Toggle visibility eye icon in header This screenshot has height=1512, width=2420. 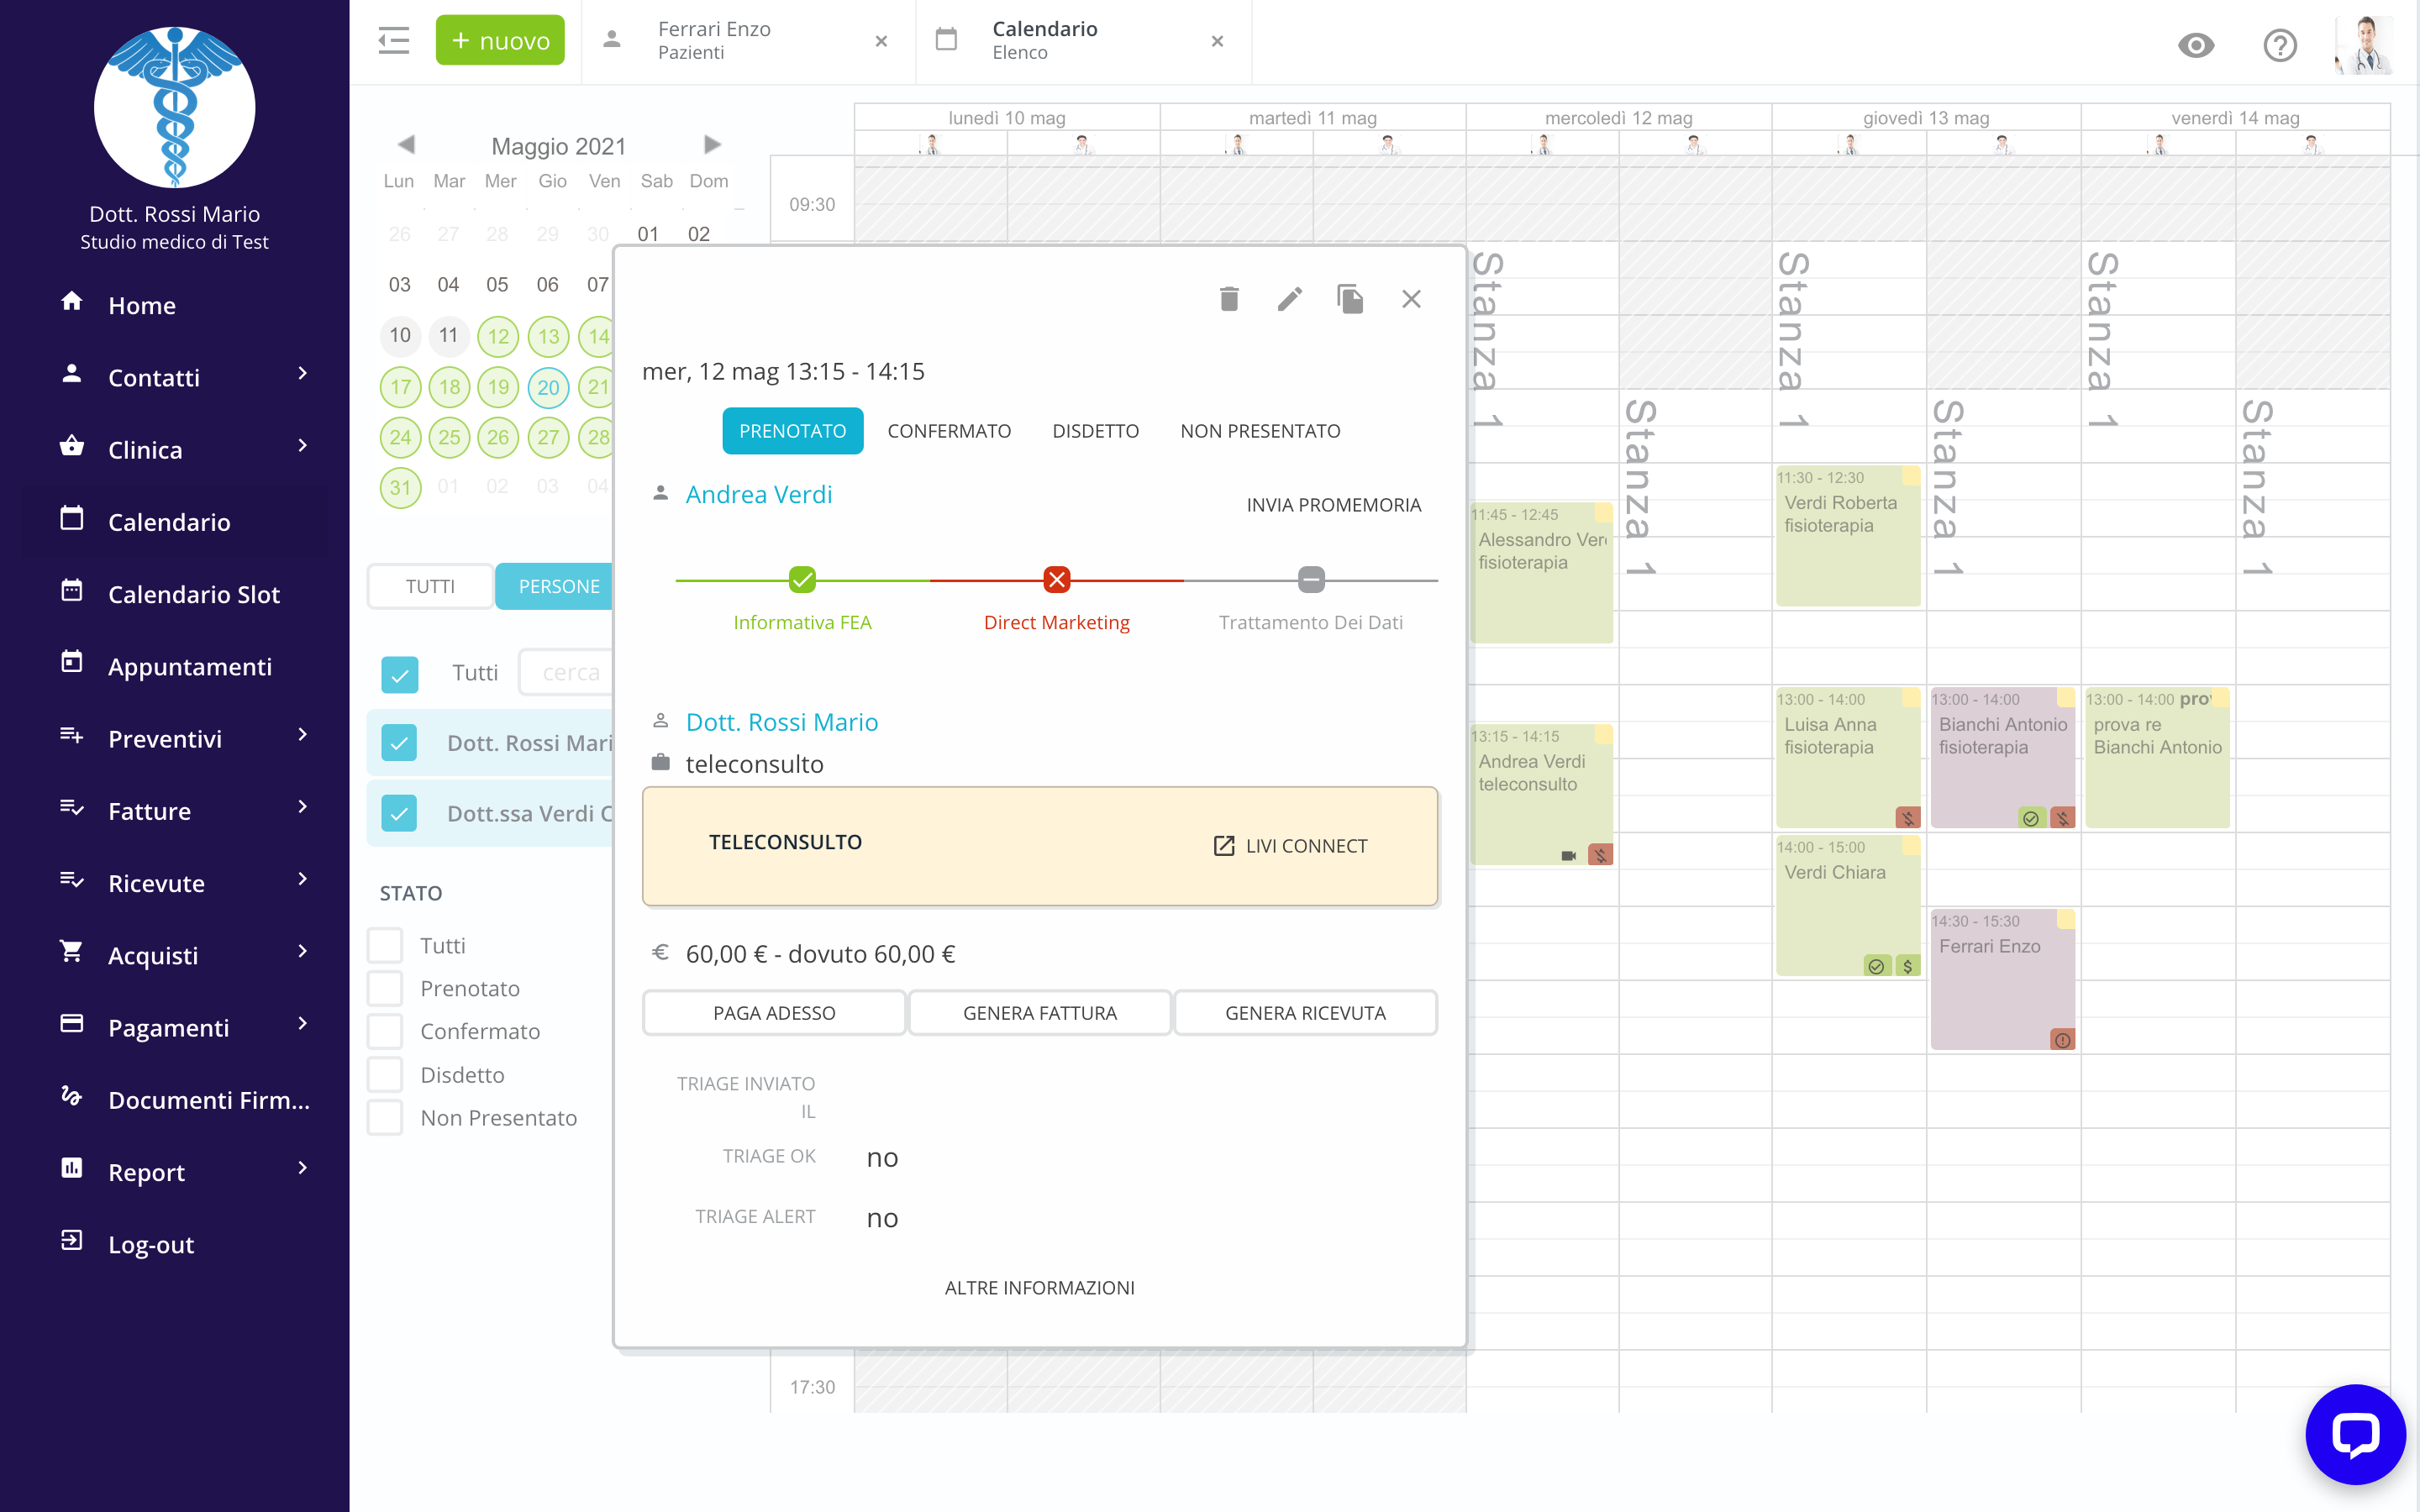(x=2196, y=45)
